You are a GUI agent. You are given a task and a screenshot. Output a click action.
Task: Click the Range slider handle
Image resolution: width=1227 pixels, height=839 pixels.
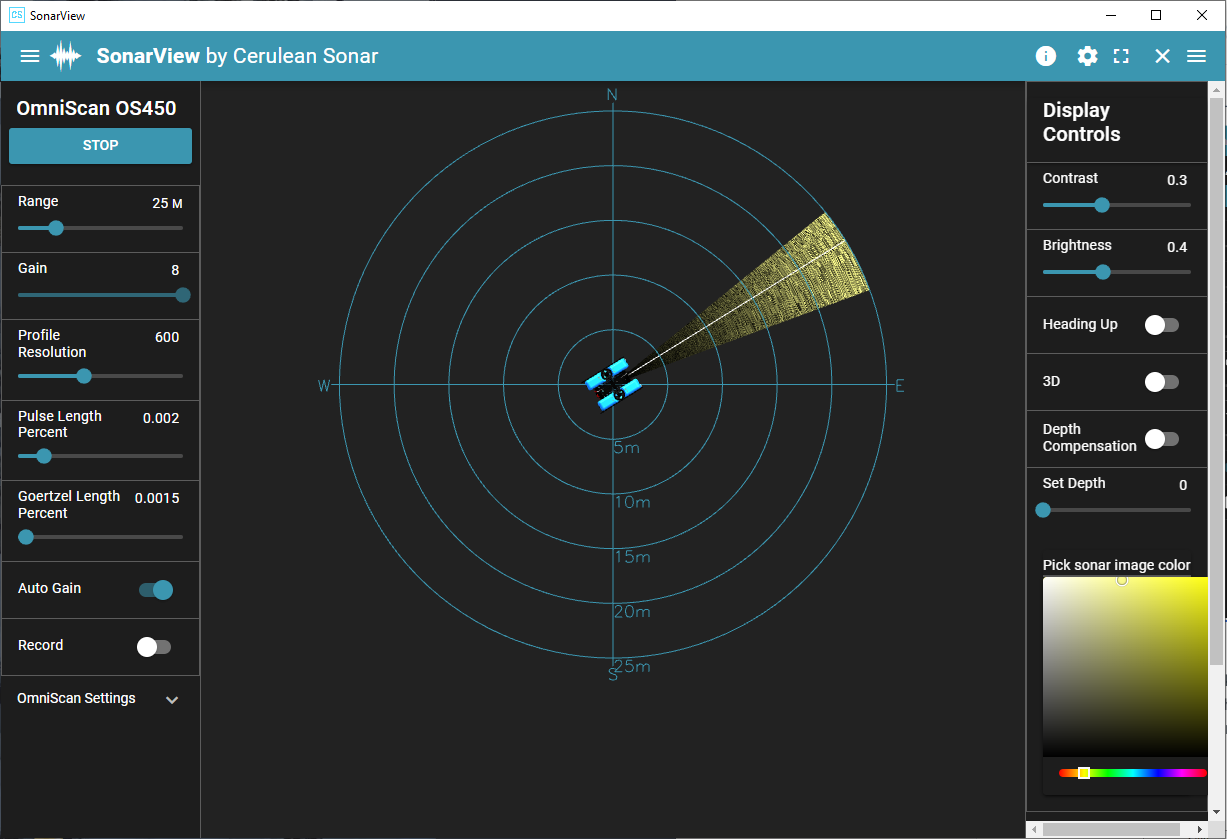coord(56,228)
